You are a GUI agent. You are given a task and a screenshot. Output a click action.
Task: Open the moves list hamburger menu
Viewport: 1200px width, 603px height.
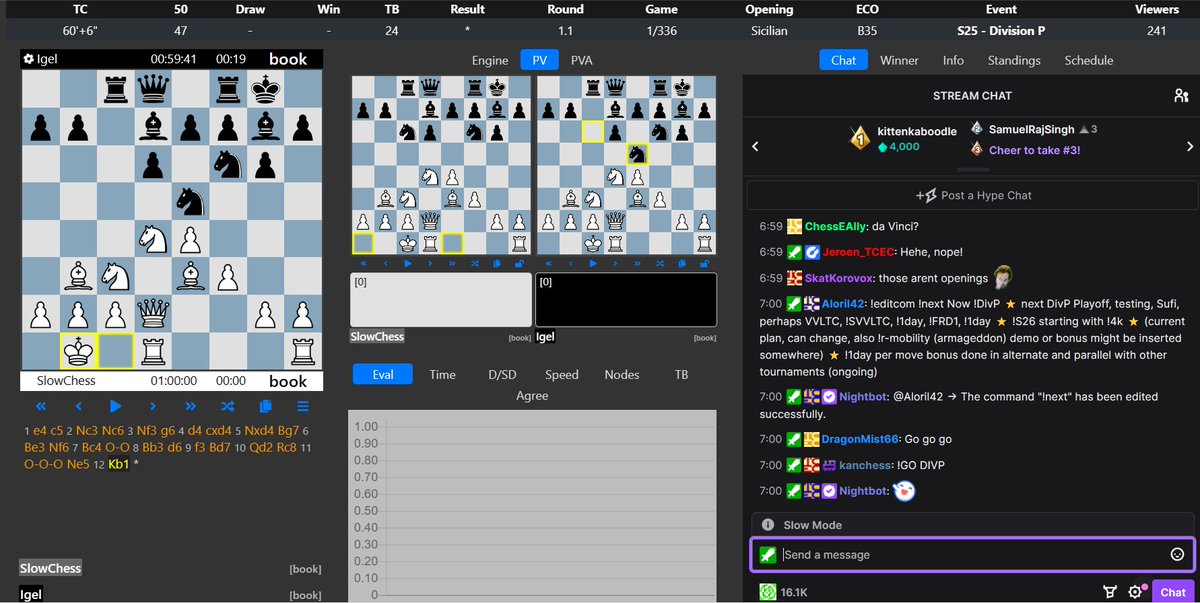tap(300, 406)
